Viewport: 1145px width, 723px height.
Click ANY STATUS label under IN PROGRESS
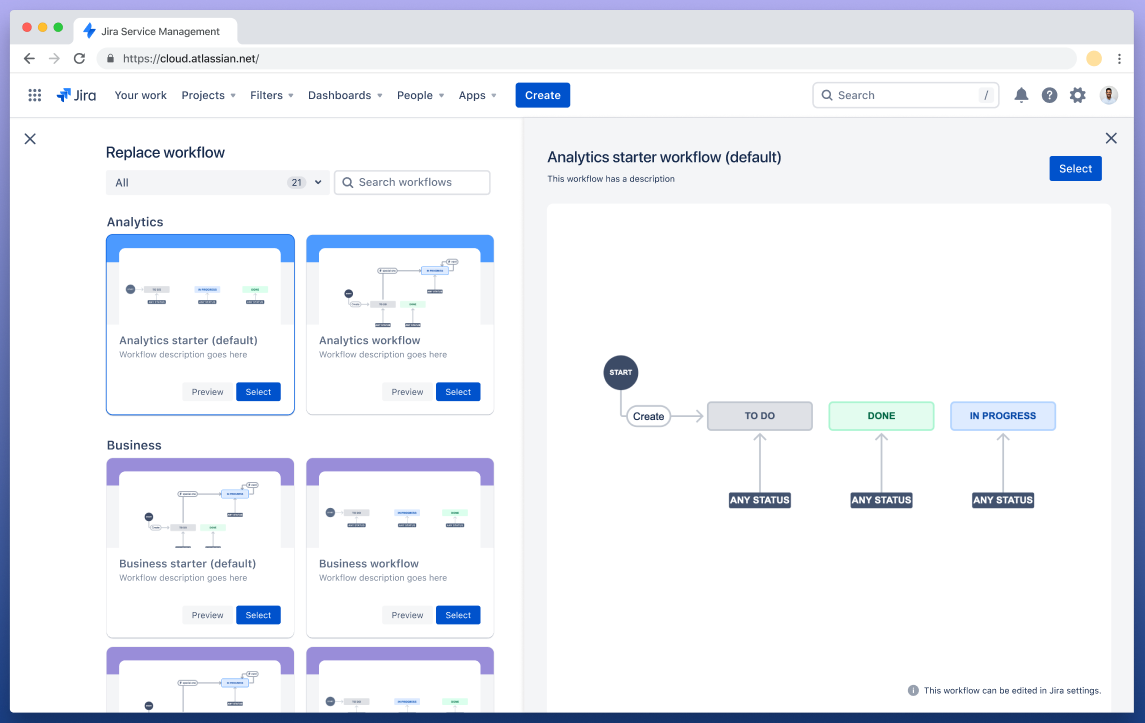[1003, 500]
